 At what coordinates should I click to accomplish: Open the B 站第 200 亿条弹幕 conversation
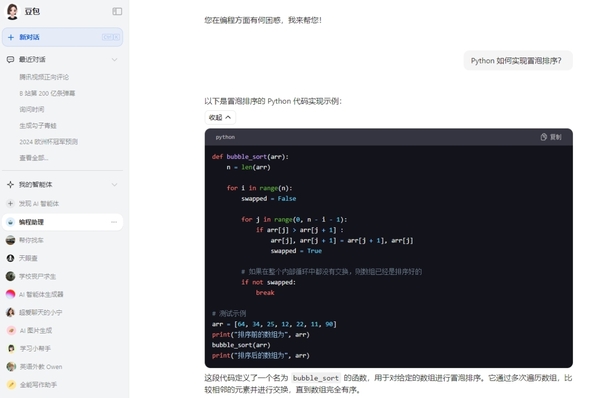(47, 93)
